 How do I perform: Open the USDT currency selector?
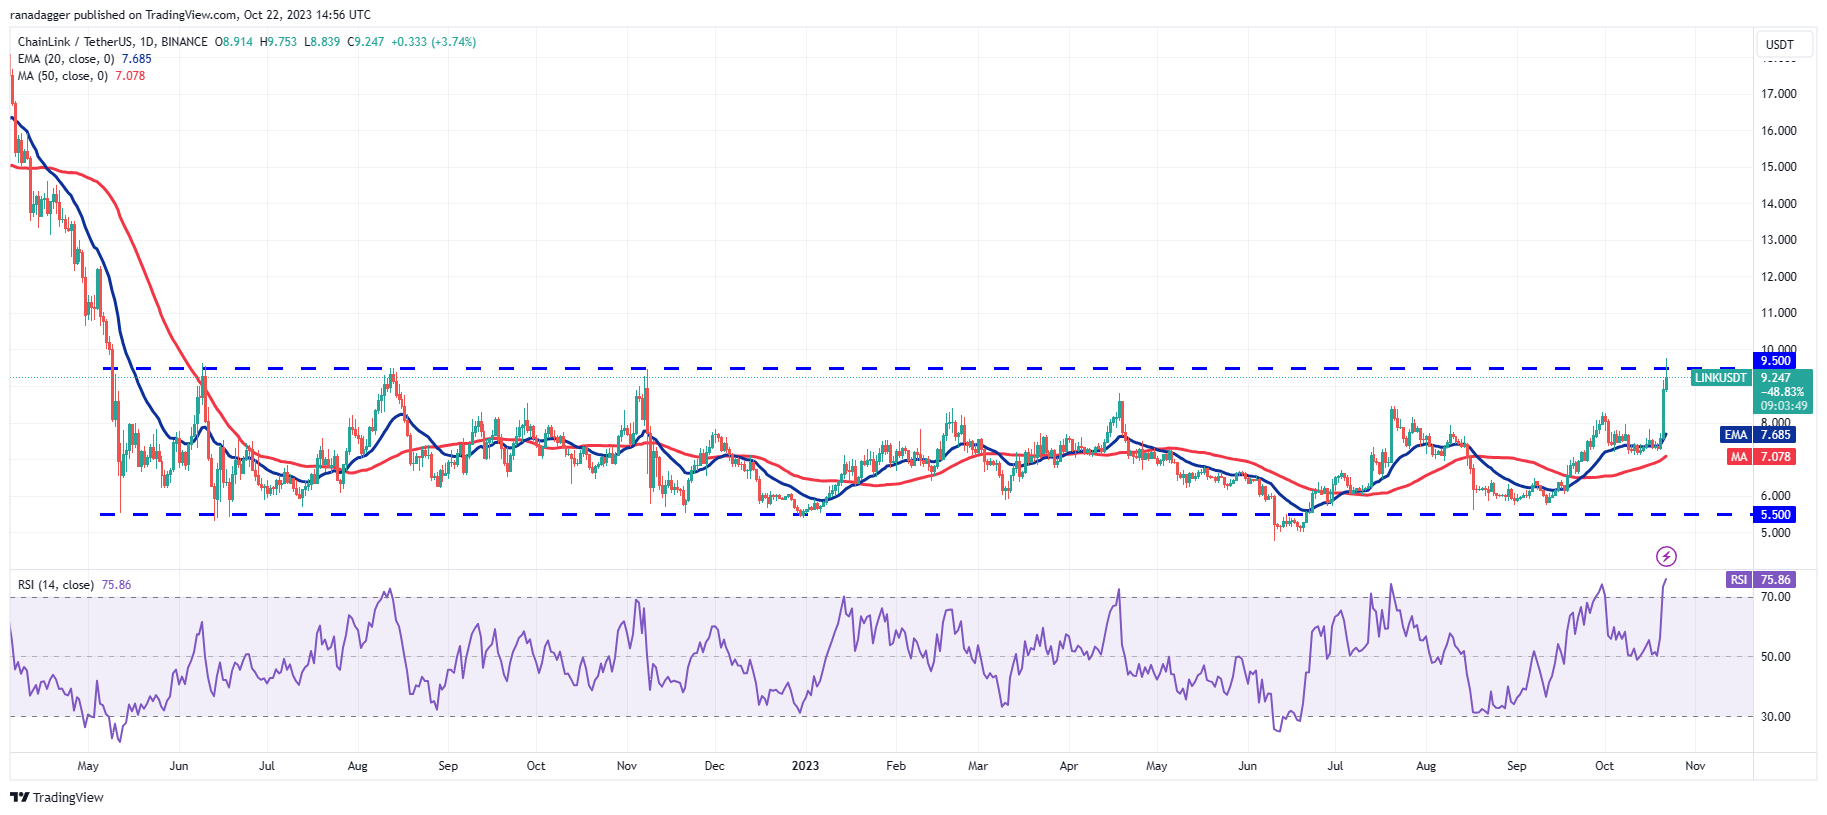coord(1779,45)
